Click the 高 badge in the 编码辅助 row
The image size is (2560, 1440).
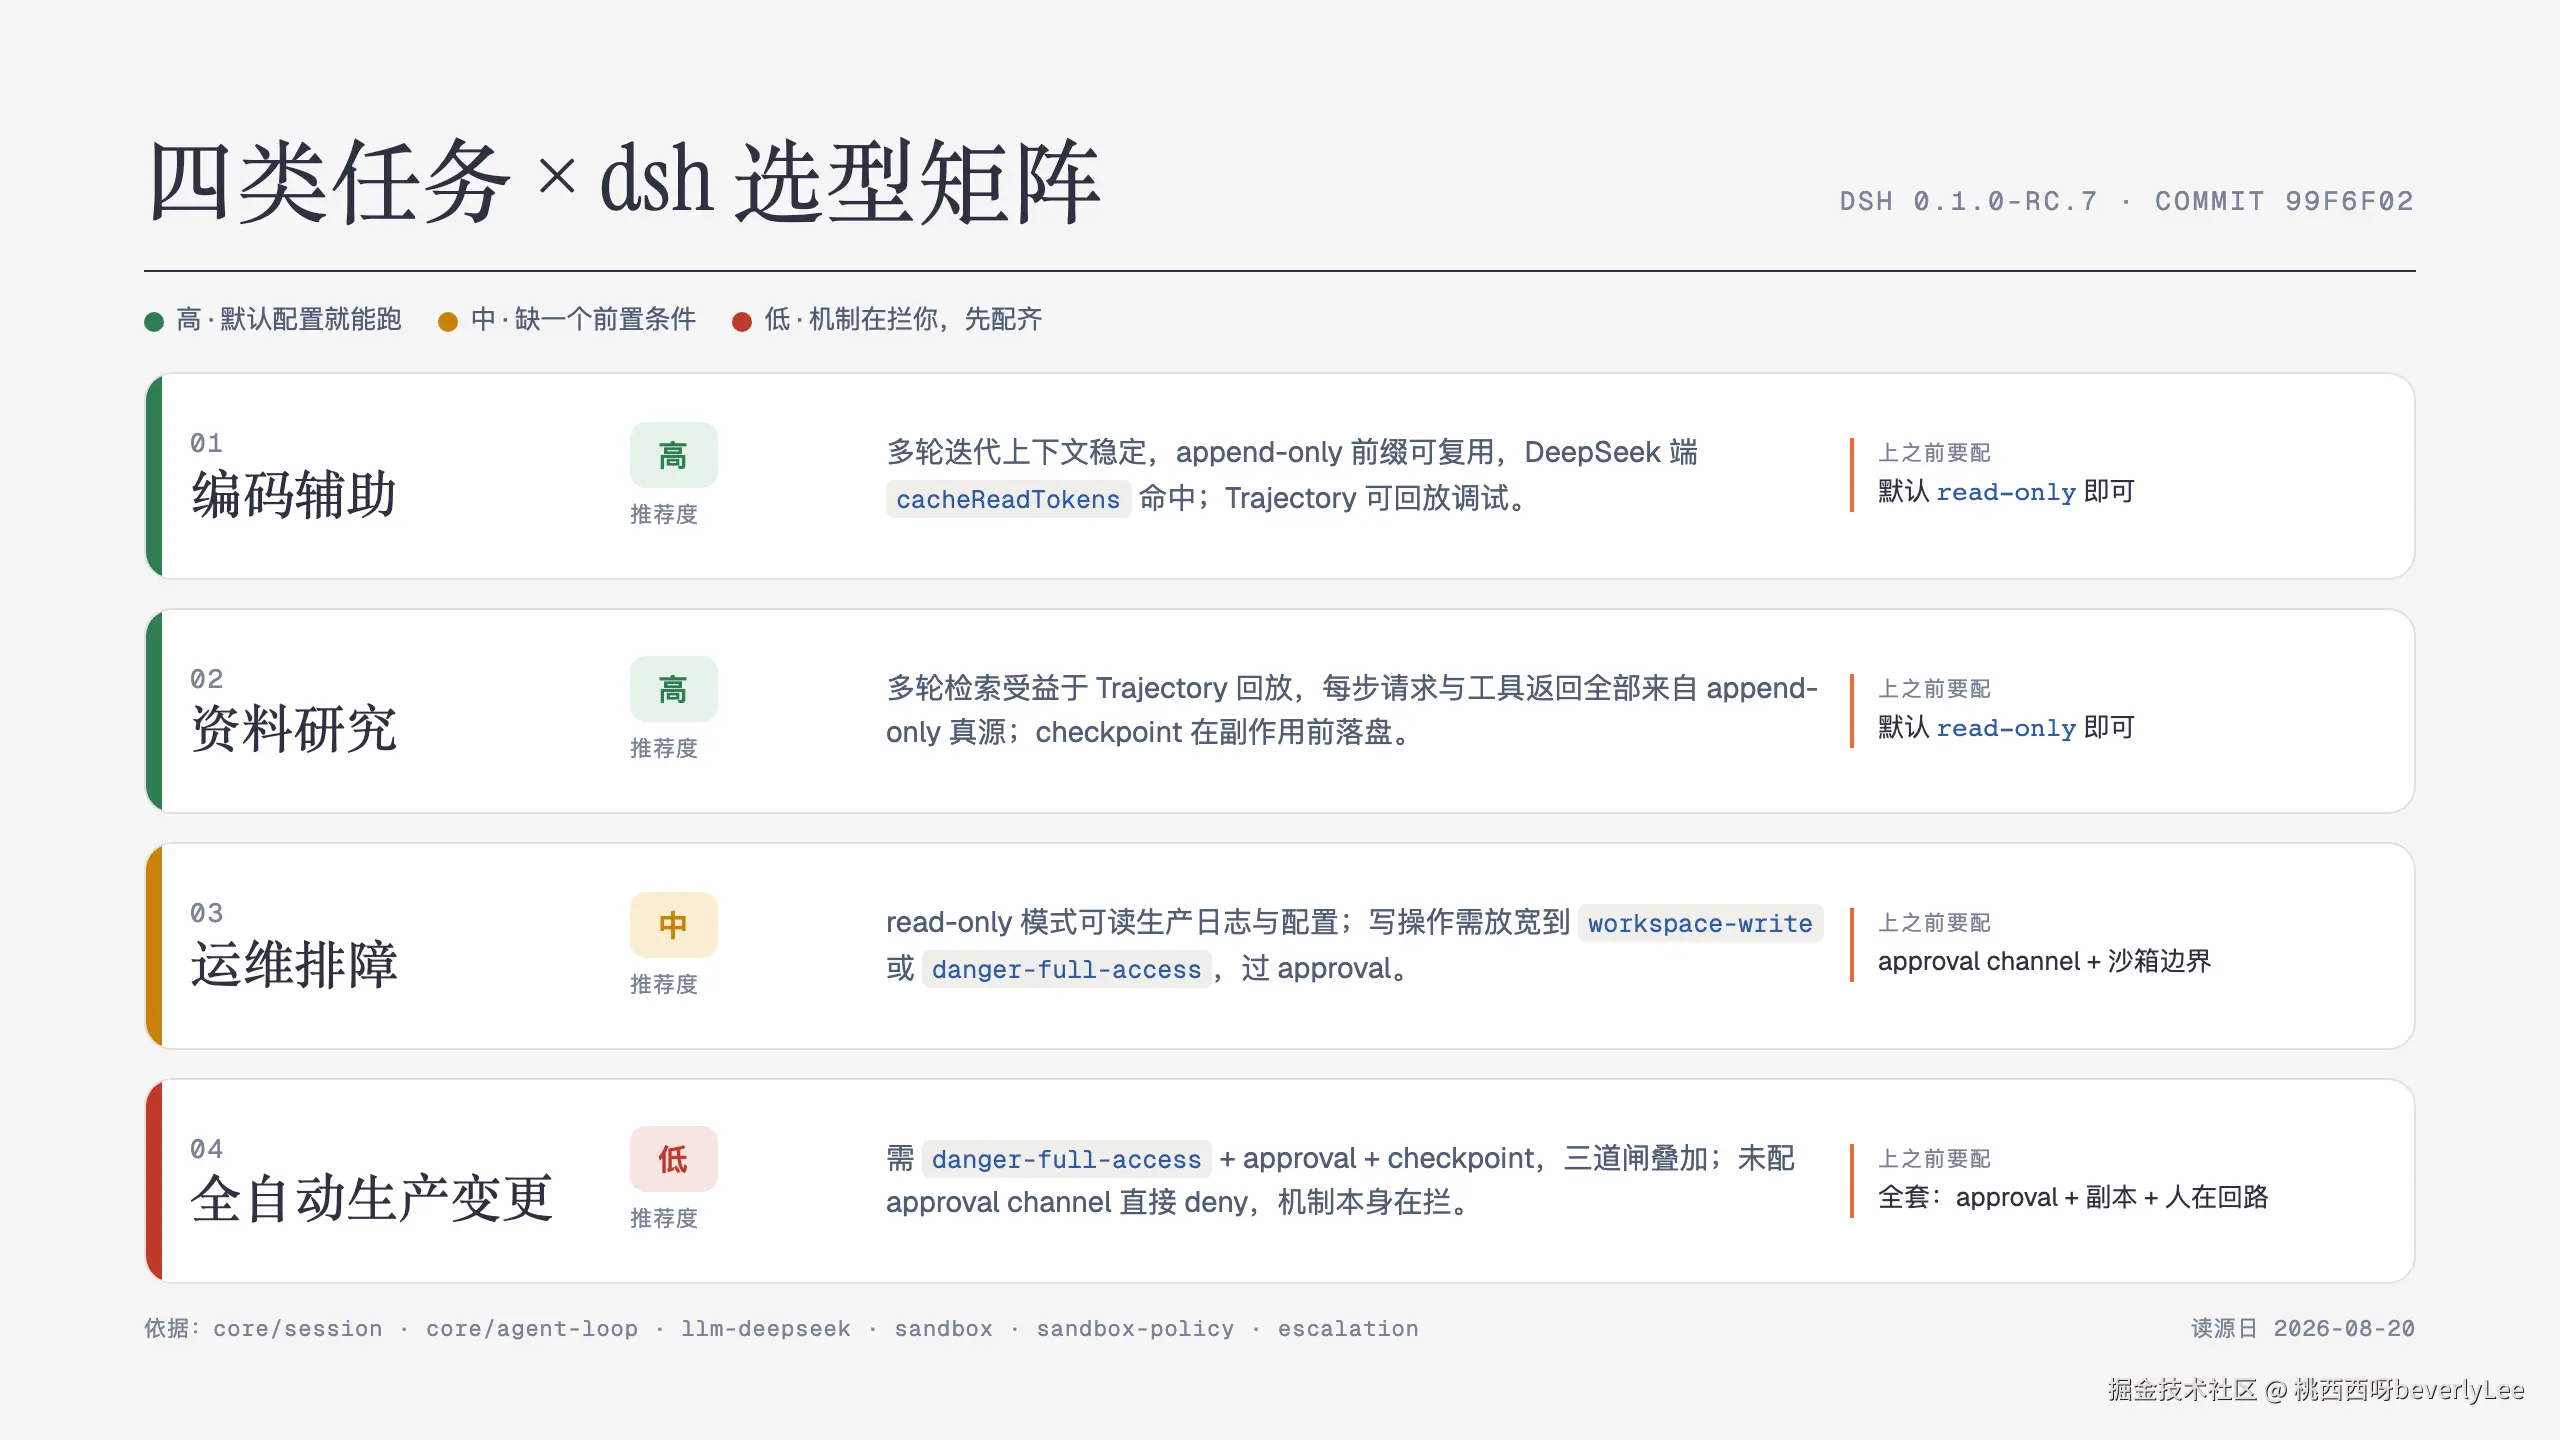pos(673,455)
